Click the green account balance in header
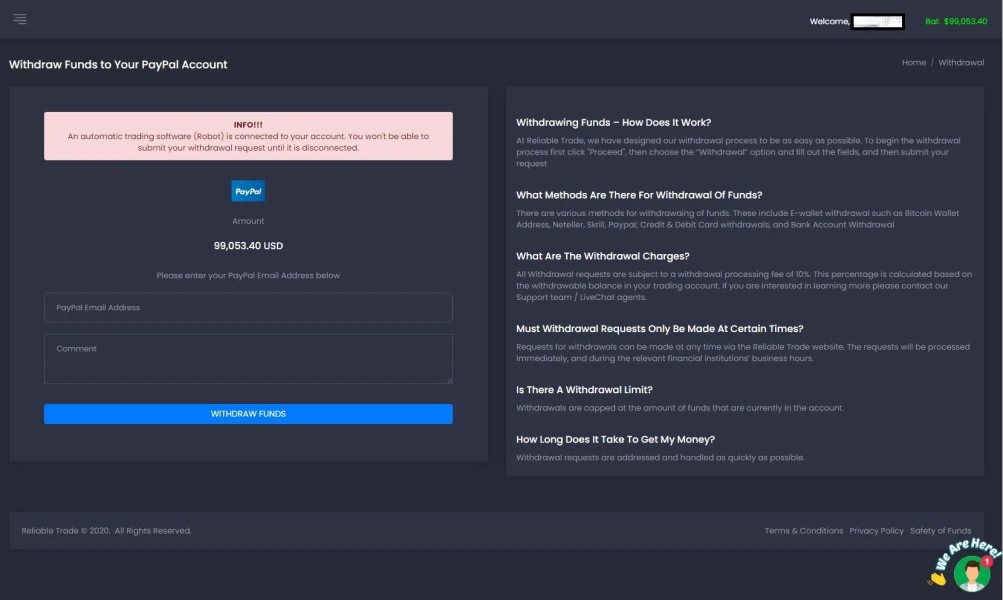Image resolution: width=1003 pixels, height=600 pixels. point(956,21)
